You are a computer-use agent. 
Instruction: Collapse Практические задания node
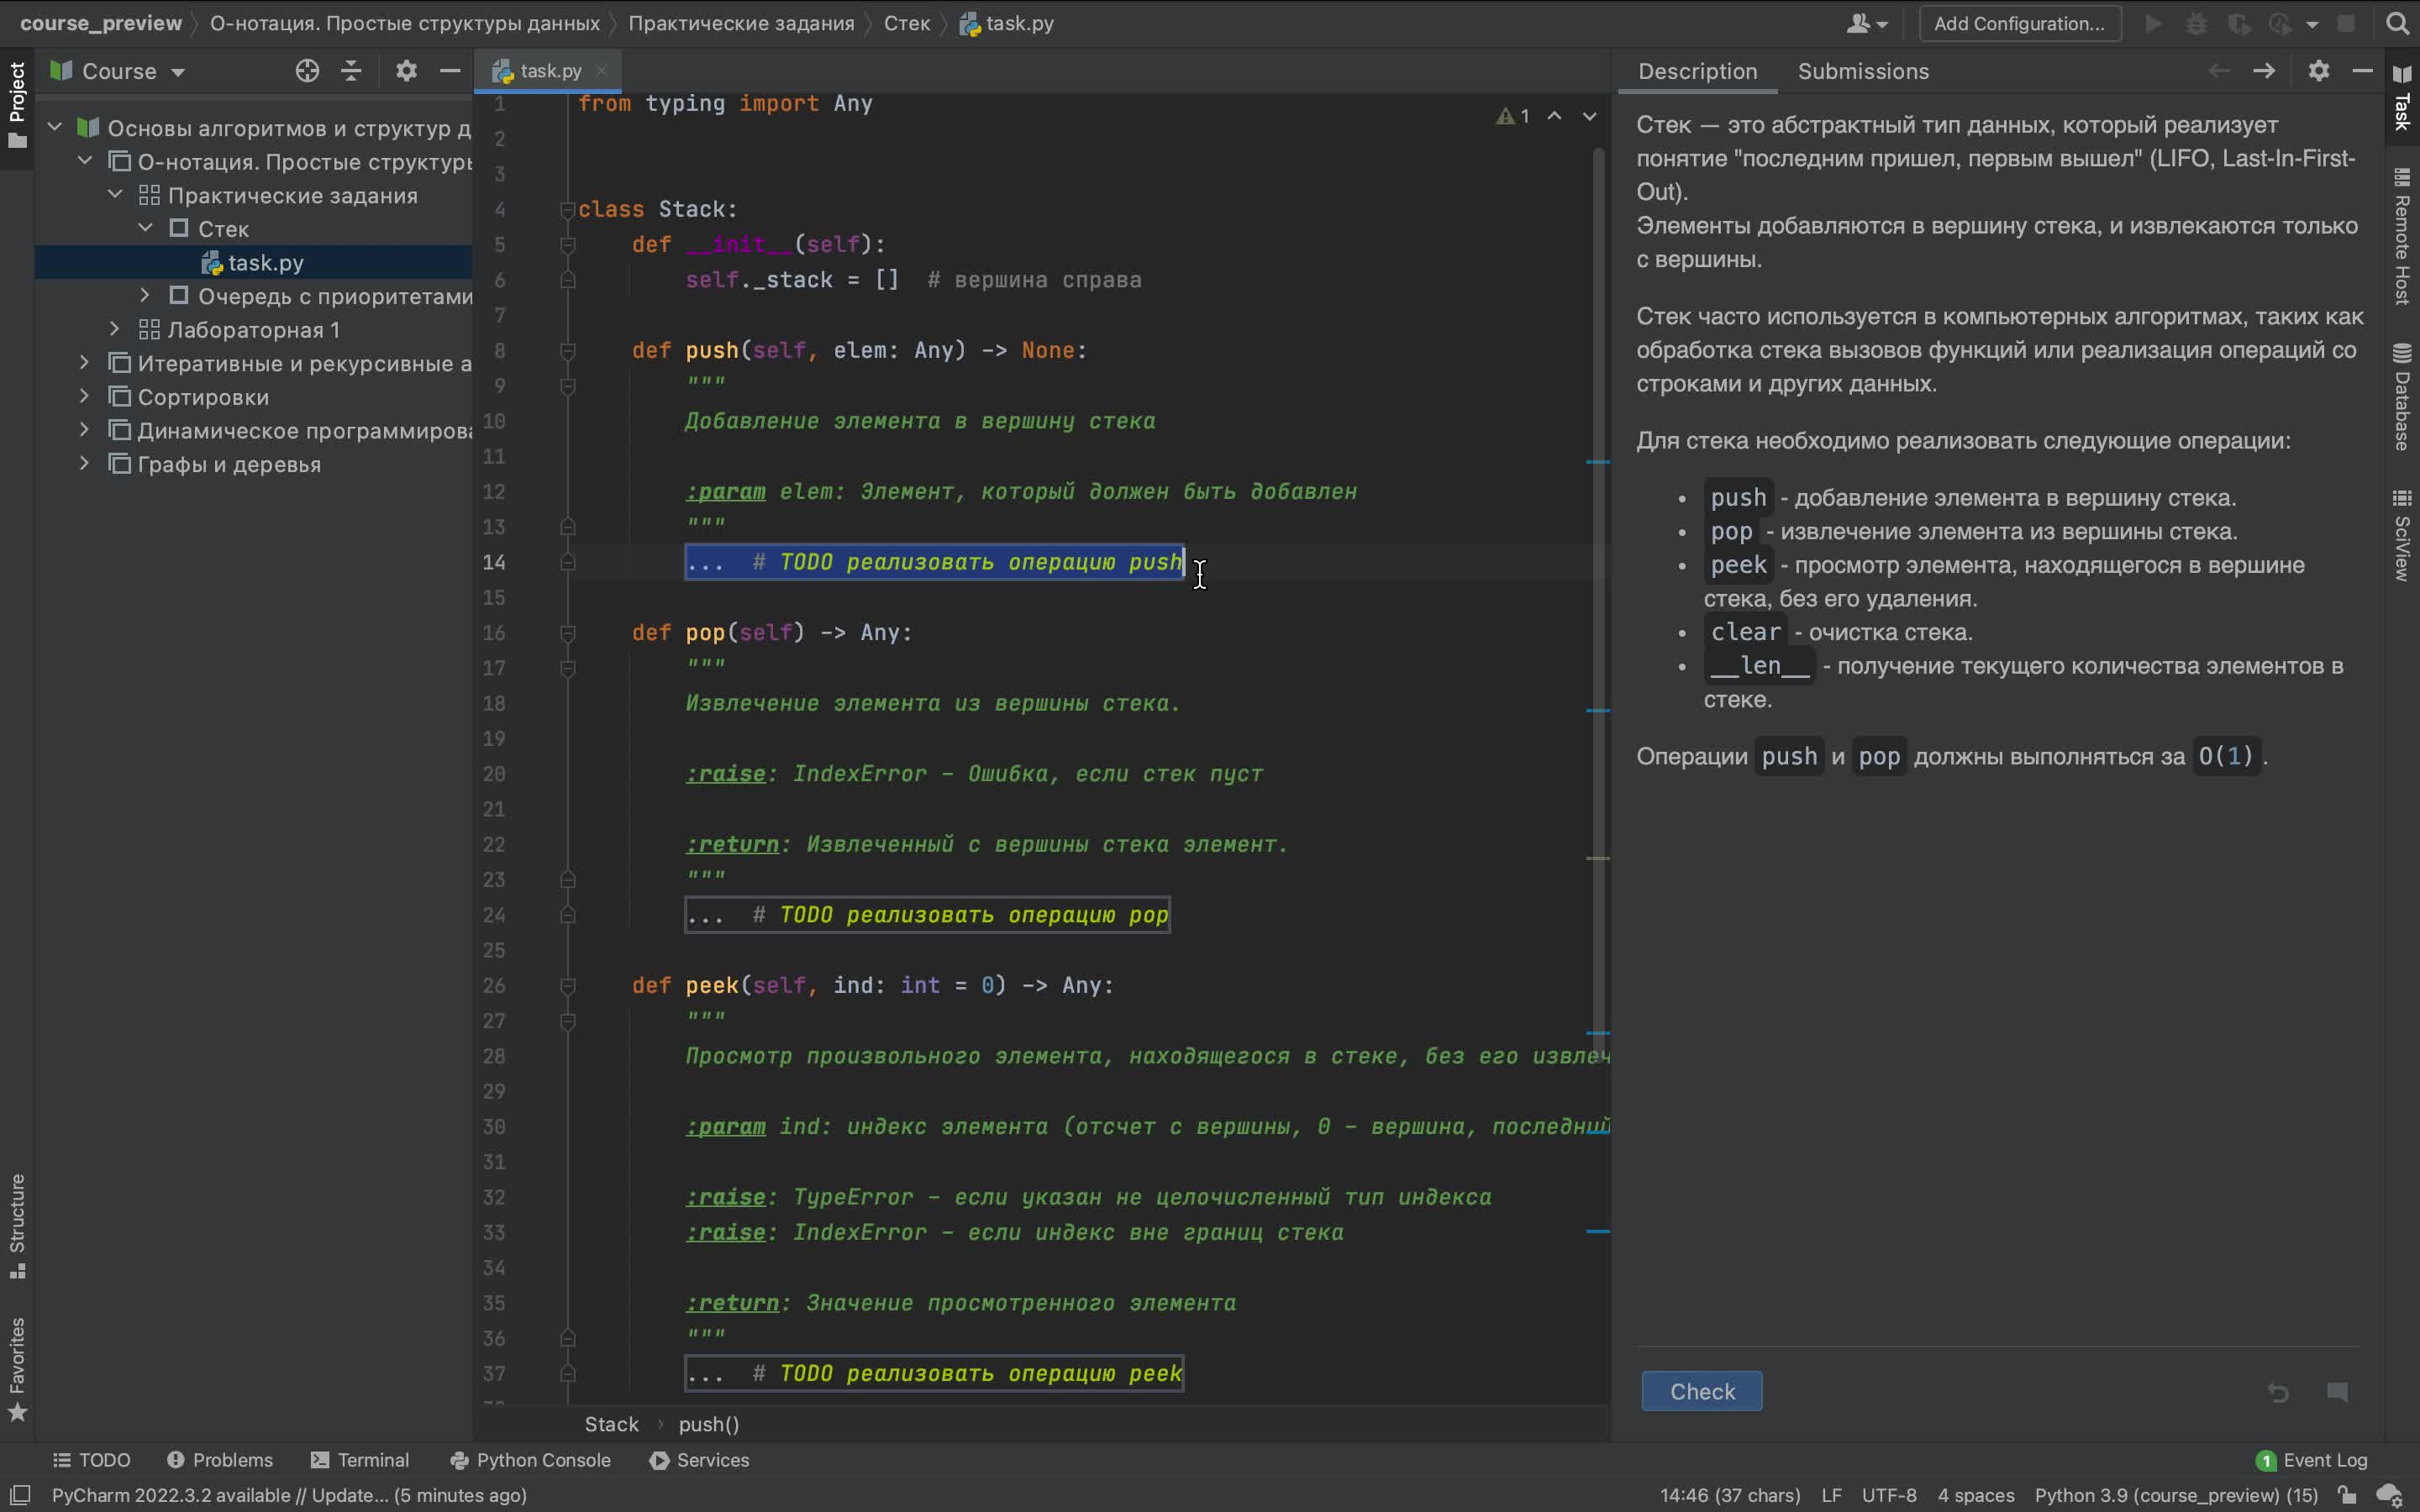point(115,194)
